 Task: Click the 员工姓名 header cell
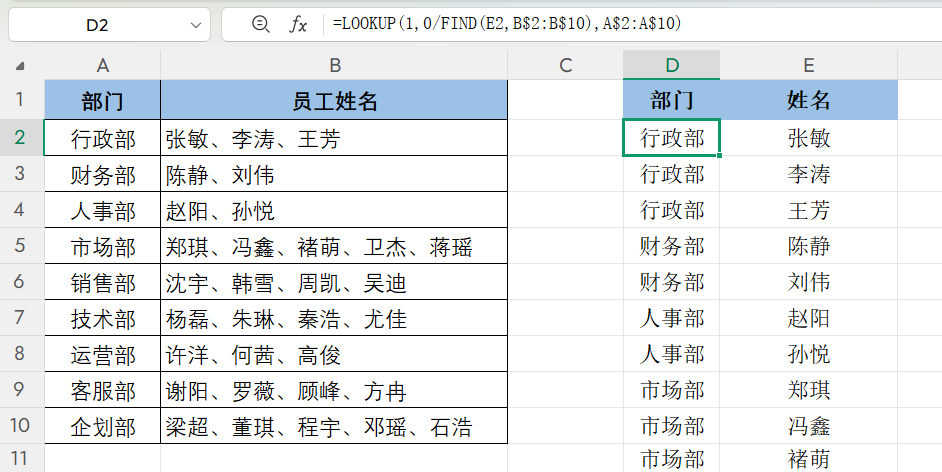334,101
